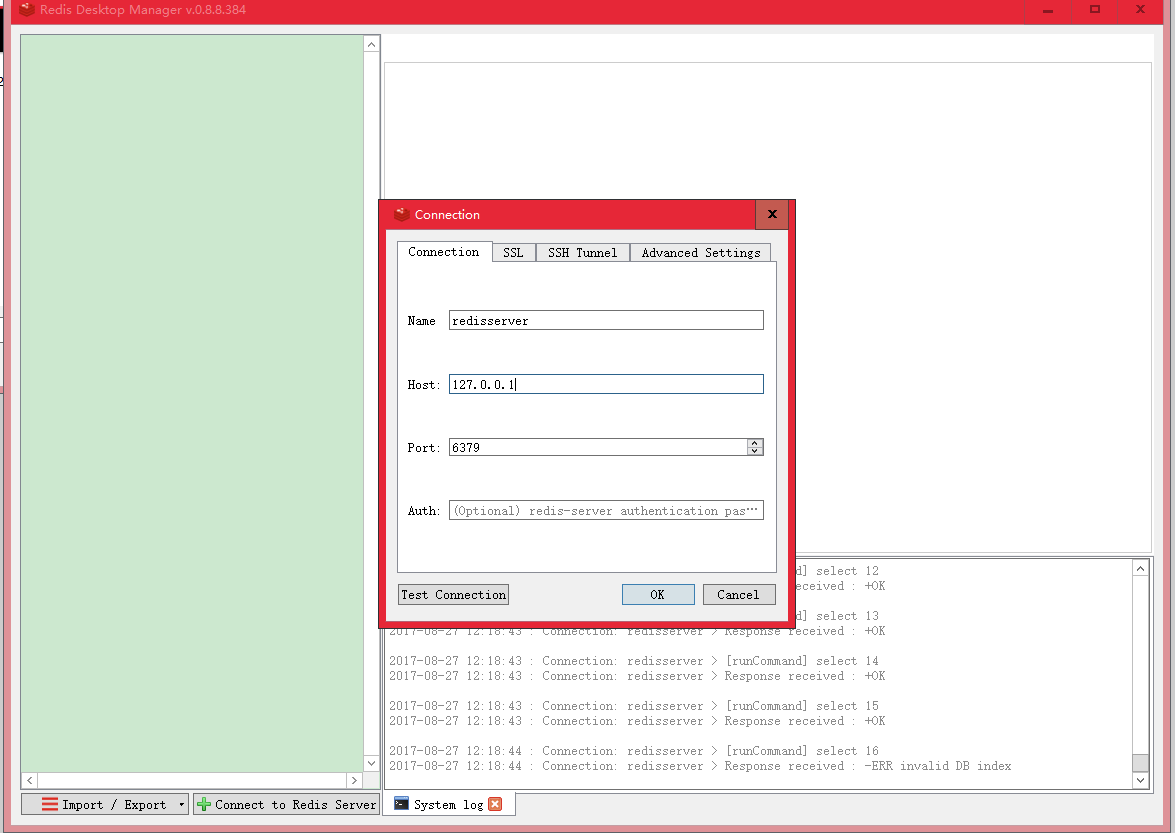This screenshot has width=1175, height=833.
Task: Cancel the Connection dialog
Action: click(x=739, y=595)
